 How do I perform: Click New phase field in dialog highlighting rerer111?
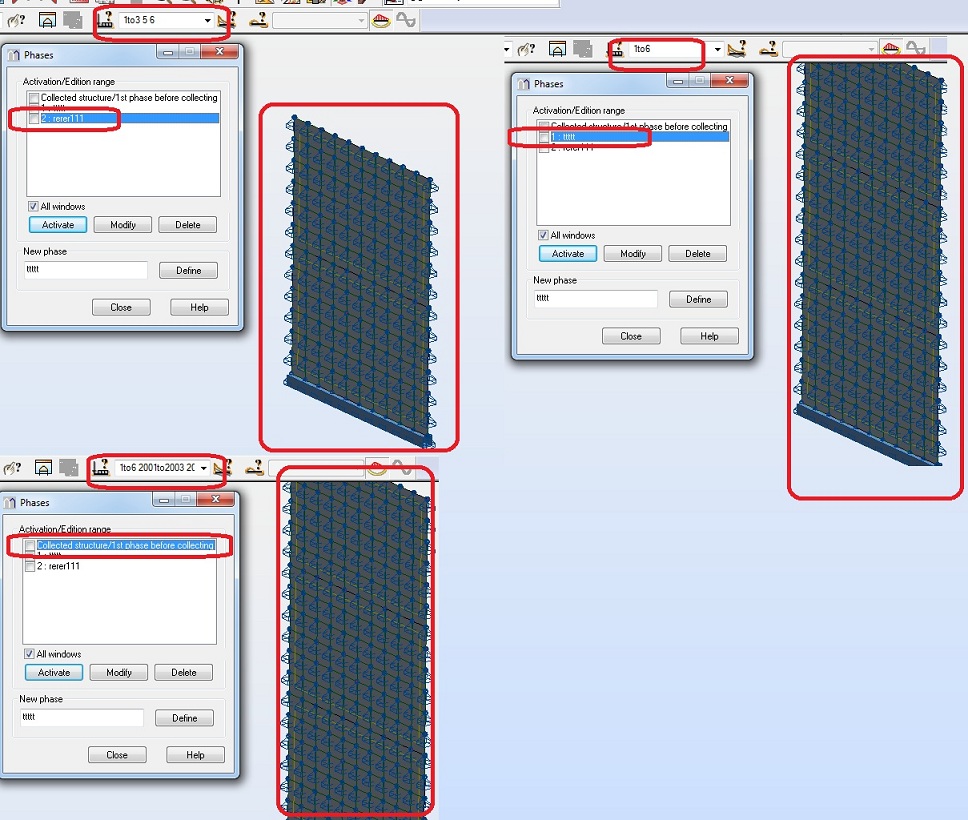pyautogui.click(x=86, y=269)
